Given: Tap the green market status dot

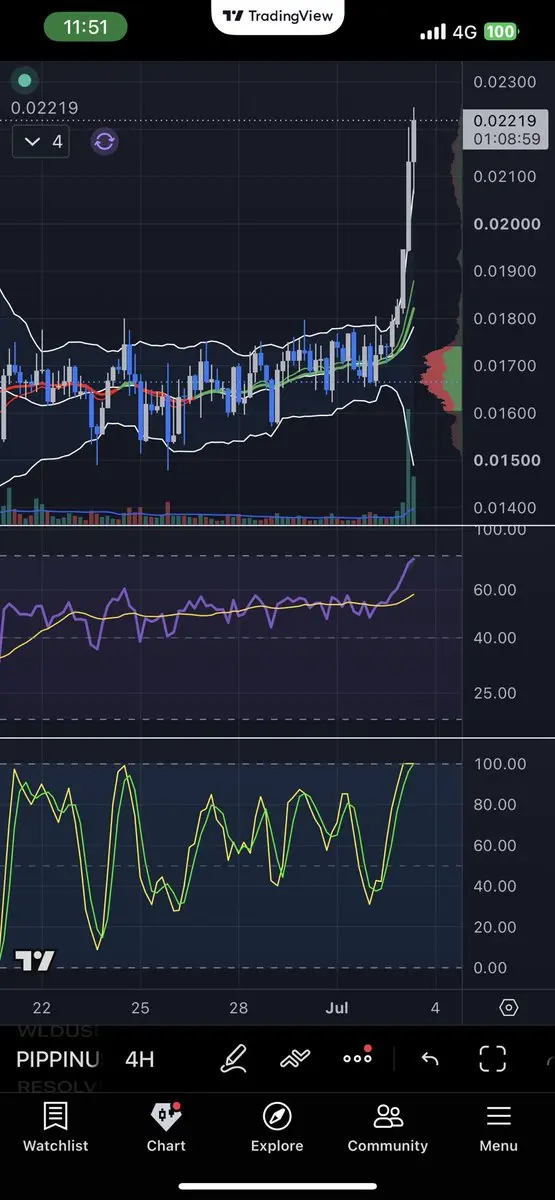Looking at the screenshot, I should 25,80.
